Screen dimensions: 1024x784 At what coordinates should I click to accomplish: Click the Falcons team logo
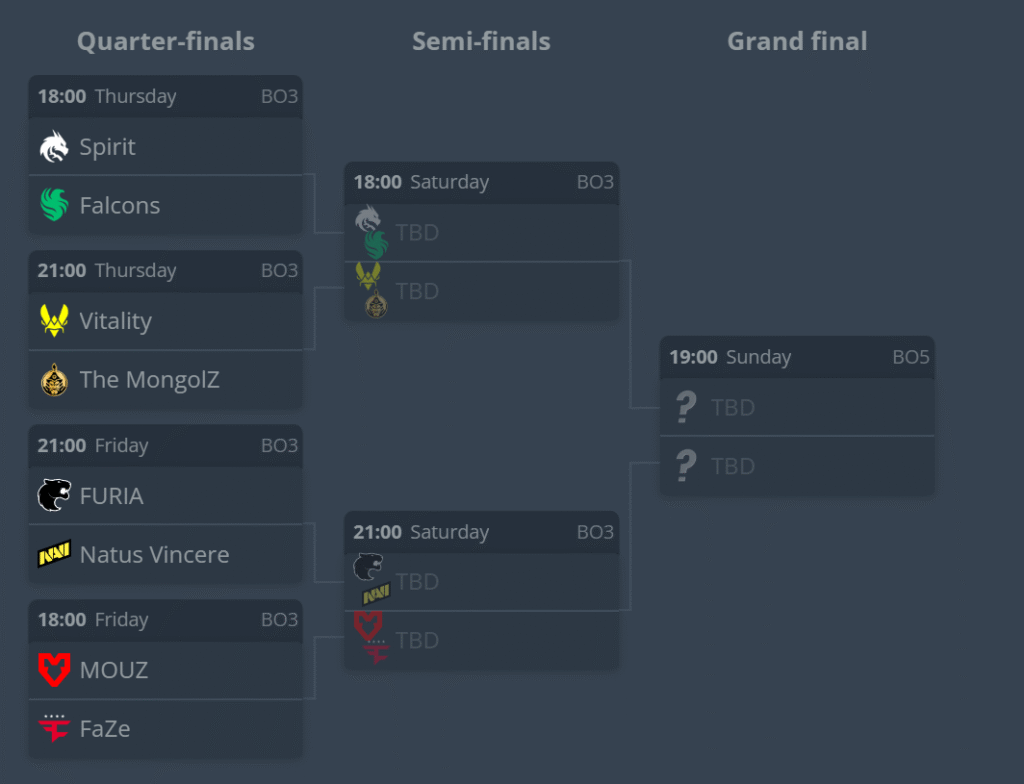tap(53, 205)
